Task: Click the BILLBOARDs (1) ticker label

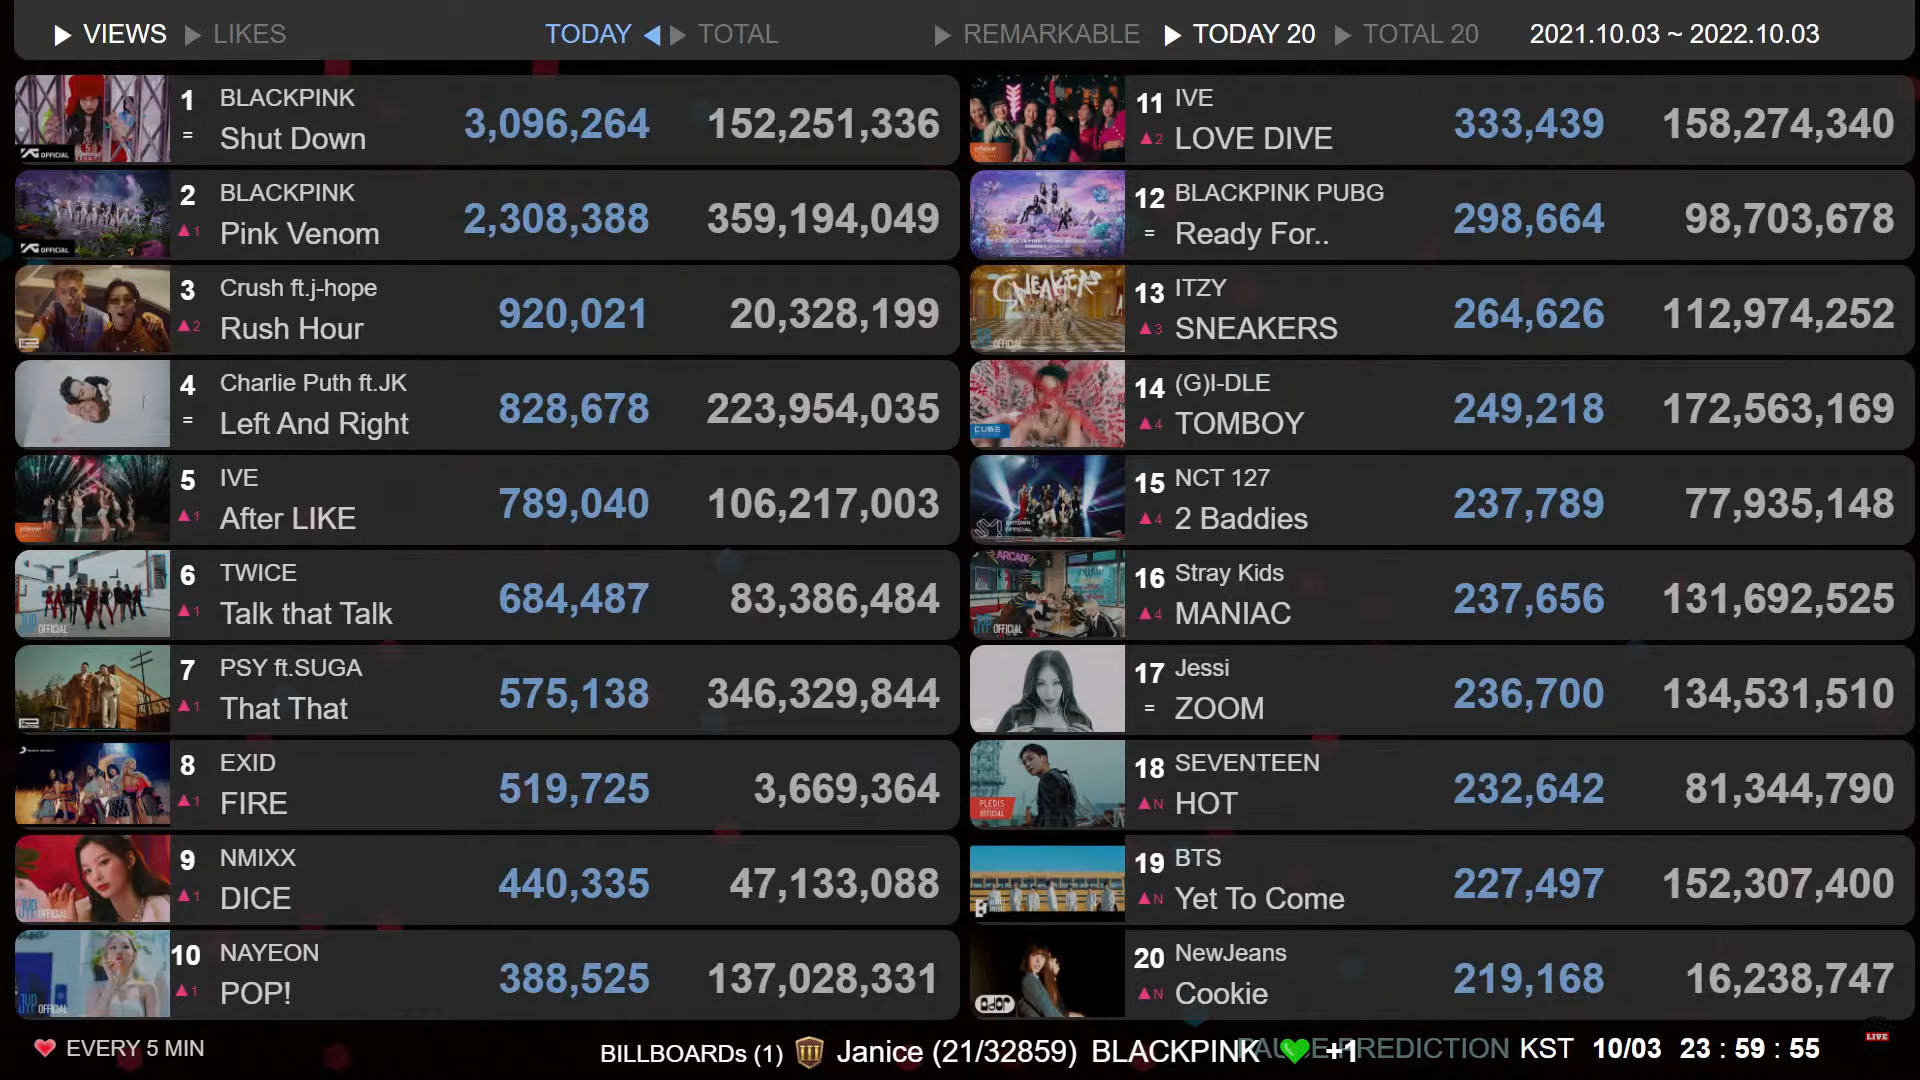Action: click(691, 1053)
